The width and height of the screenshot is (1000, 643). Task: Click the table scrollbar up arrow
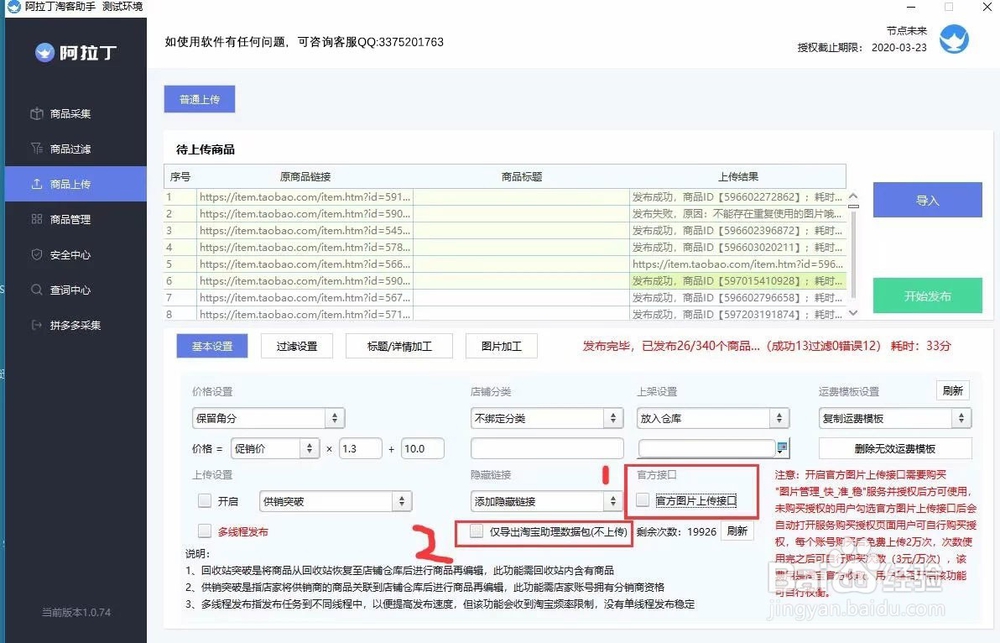(853, 196)
